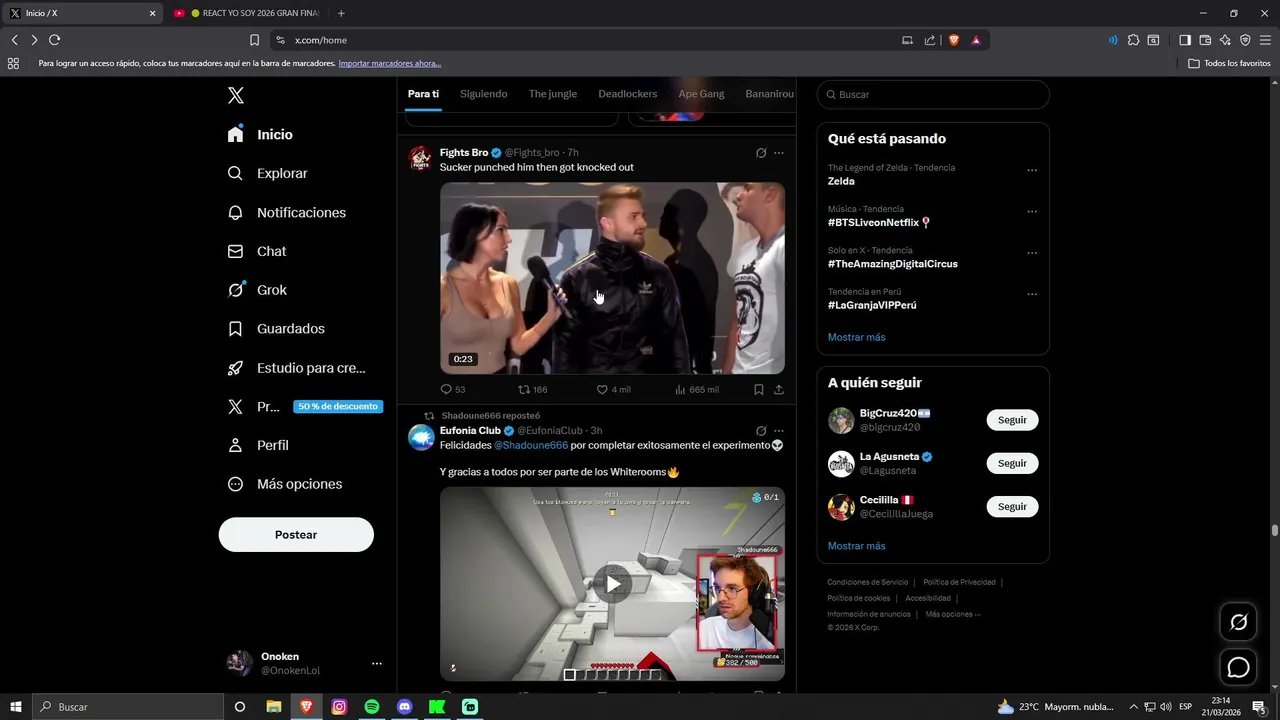Open a new browser tab

pos(341,13)
